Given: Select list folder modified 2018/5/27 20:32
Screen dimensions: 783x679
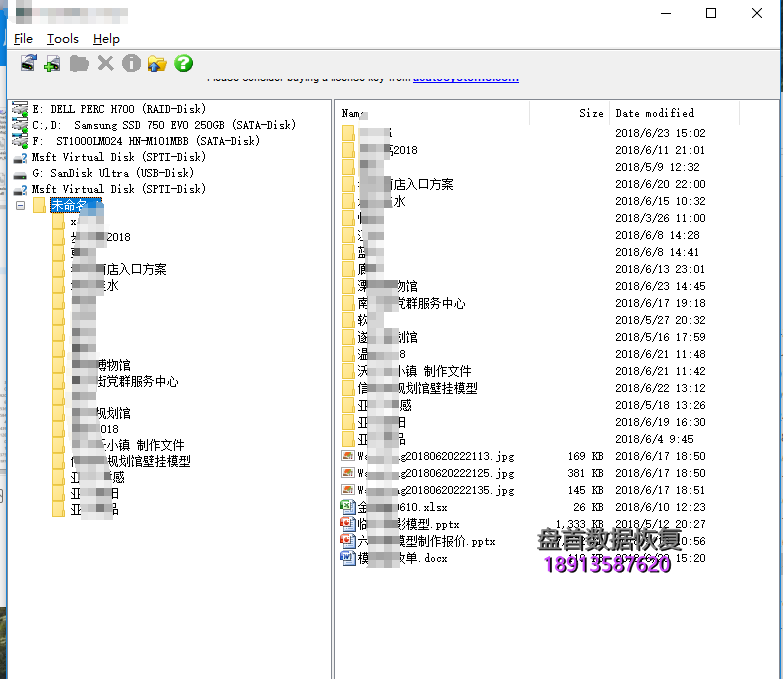Looking at the screenshot, I should tap(371, 320).
